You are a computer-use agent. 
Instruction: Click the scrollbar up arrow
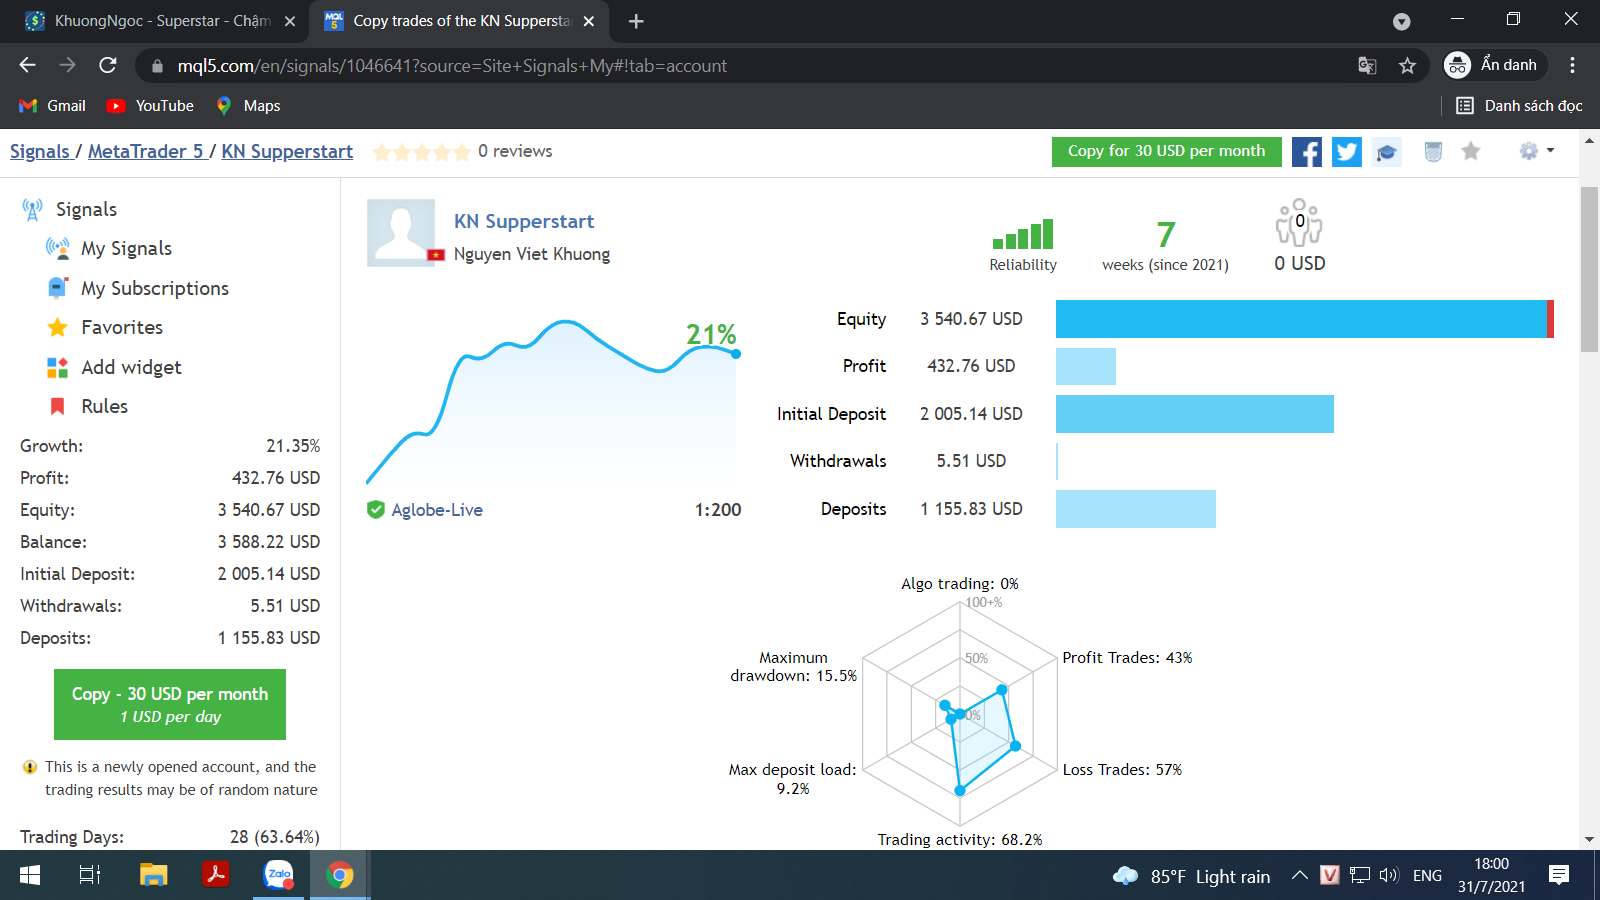coord(1589,141)
